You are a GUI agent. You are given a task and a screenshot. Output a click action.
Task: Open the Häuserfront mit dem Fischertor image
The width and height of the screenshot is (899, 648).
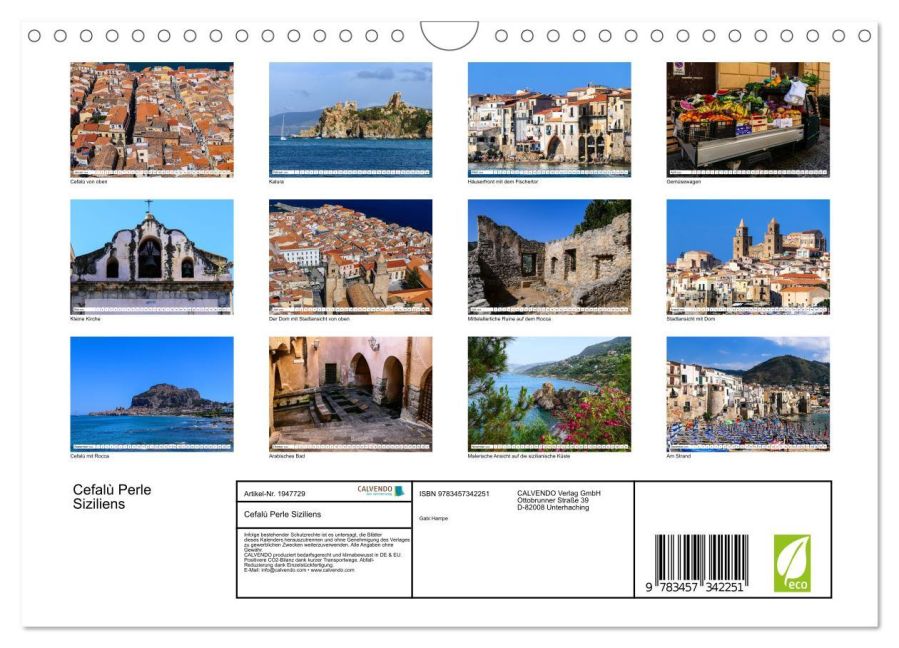(549, 119)
